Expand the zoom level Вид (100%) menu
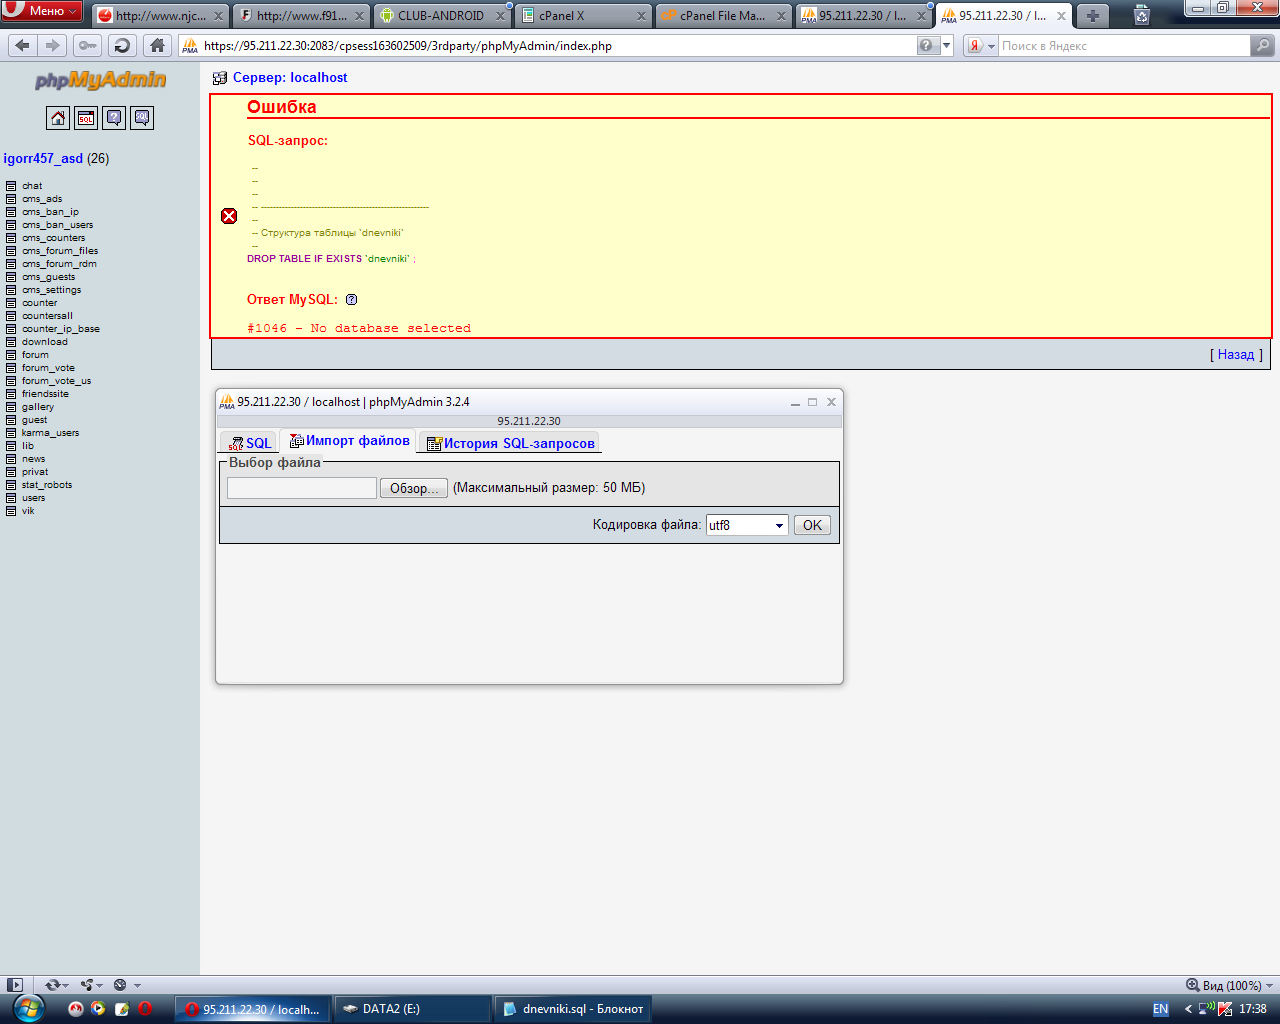 1230,985
